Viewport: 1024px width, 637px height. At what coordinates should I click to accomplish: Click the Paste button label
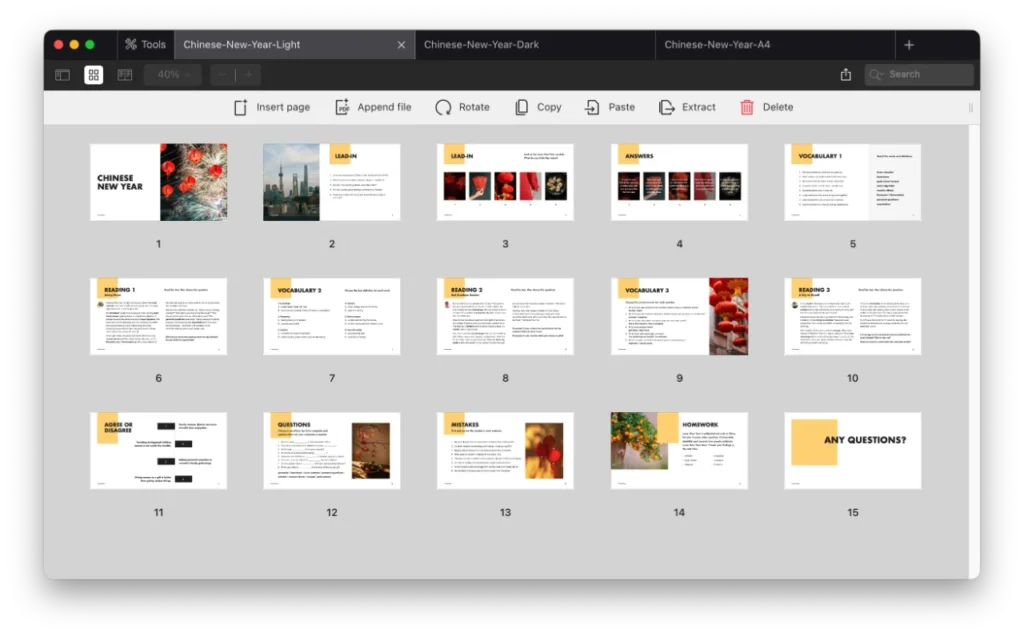[x=621, y=107]
